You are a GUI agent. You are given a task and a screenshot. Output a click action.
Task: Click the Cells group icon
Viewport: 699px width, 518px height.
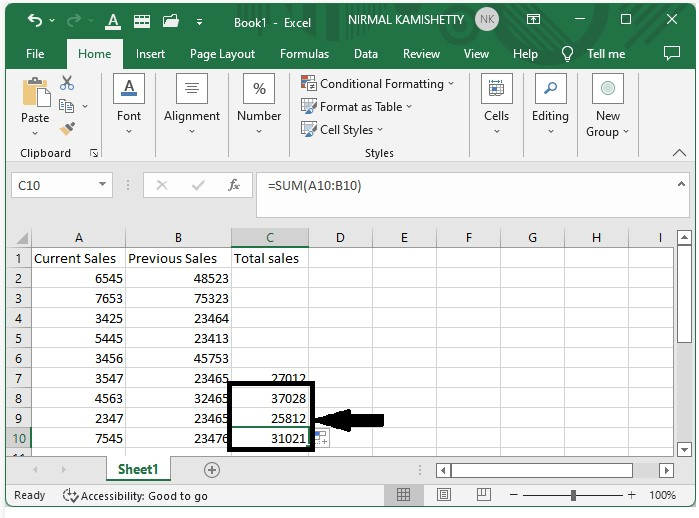pyautogui.click(x=496, y=90)
